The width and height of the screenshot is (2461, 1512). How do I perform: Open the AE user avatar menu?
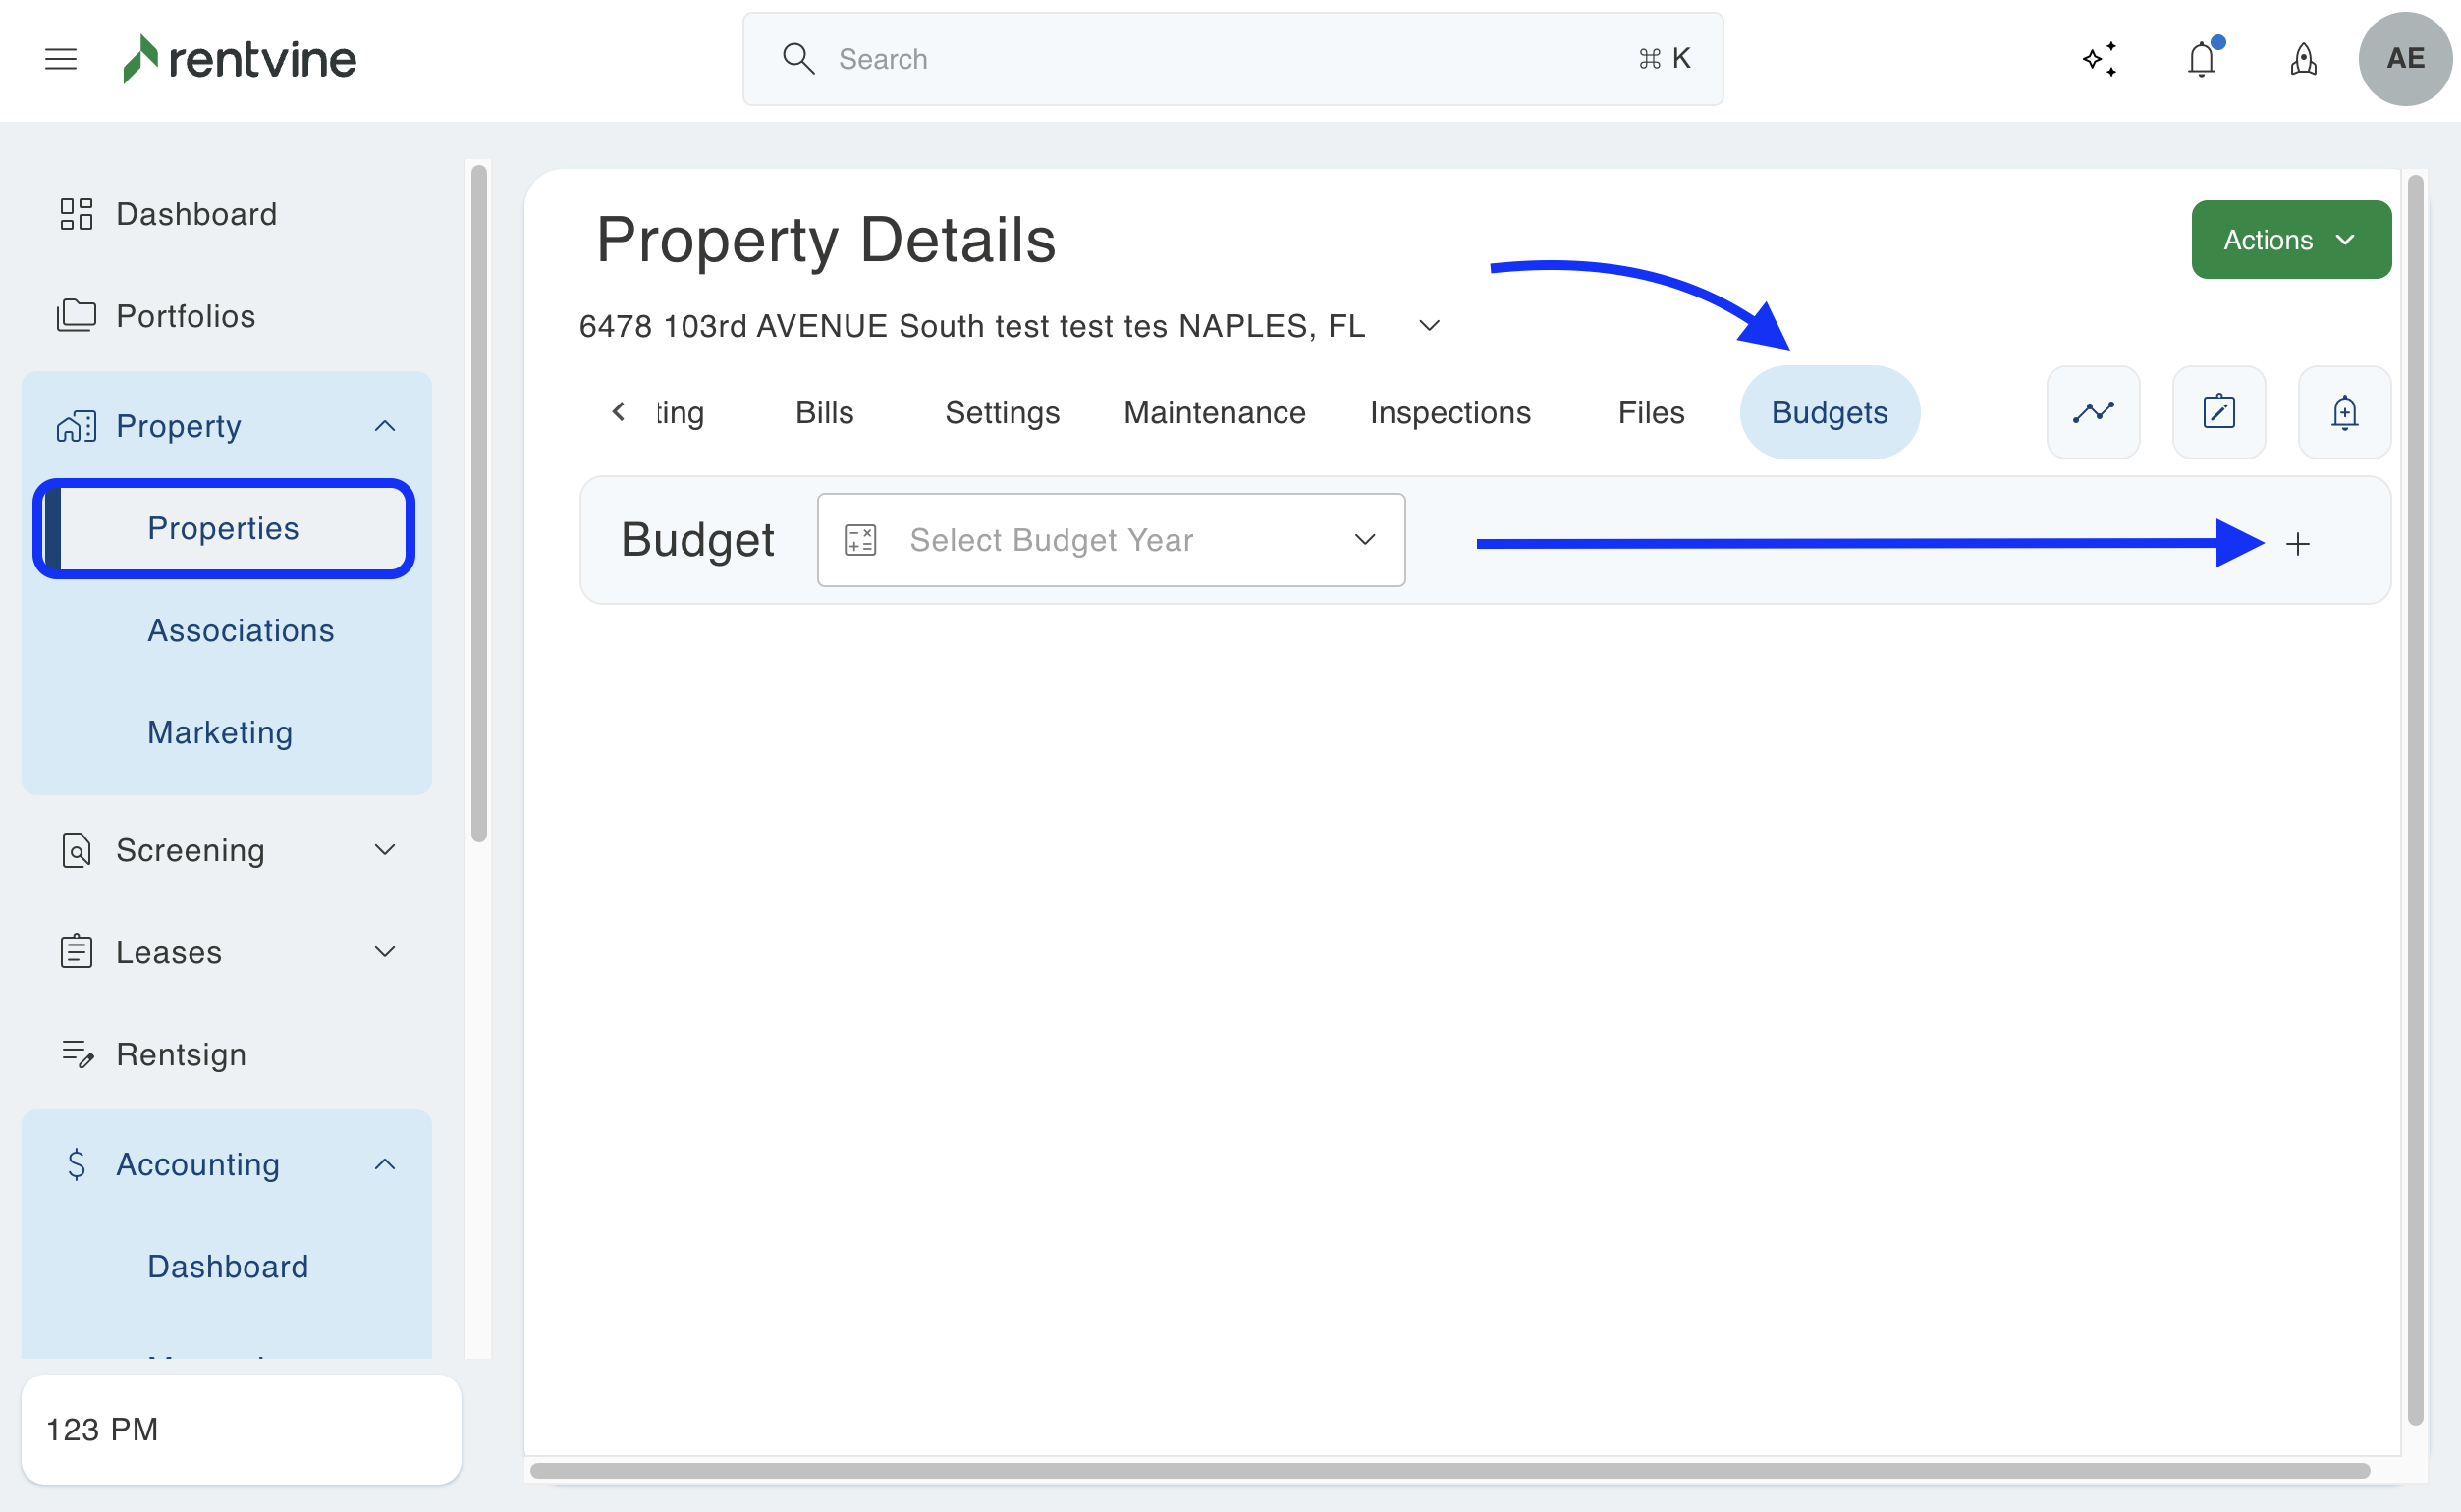(x=2405, y=59)
